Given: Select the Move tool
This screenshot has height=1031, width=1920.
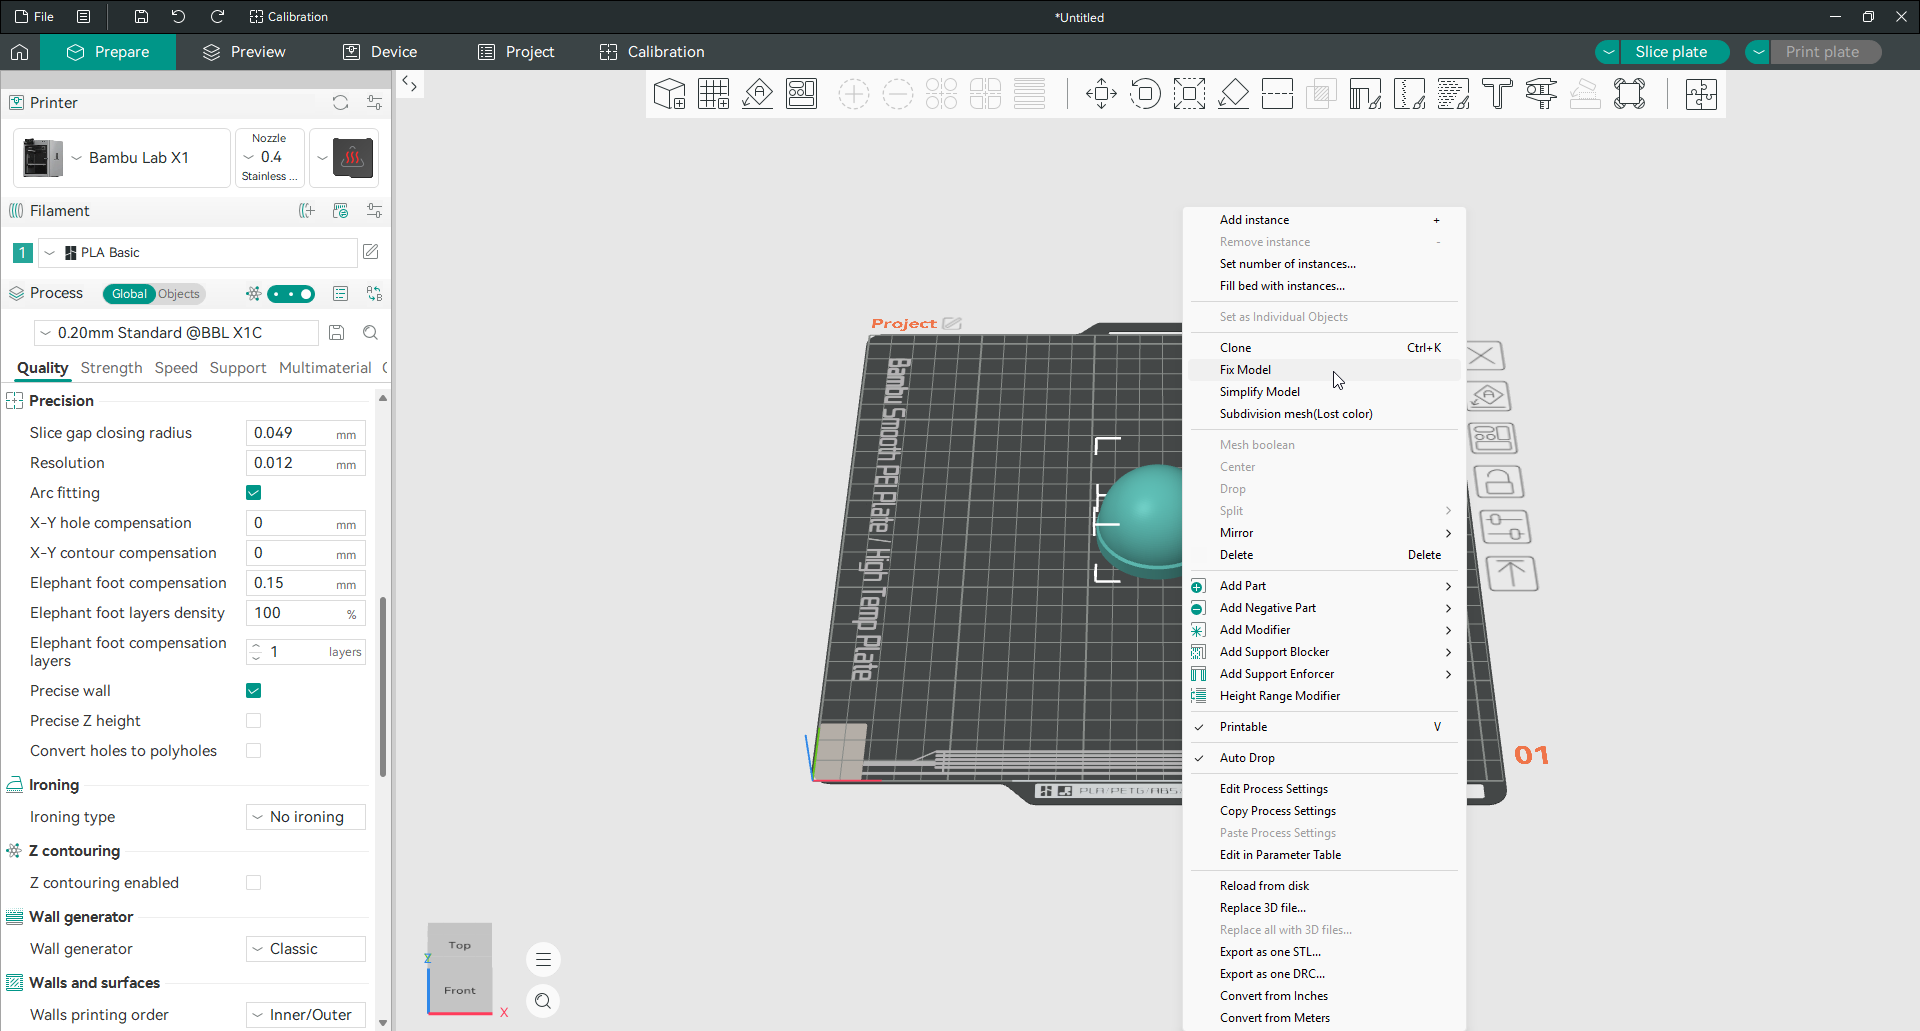Looking at the screenshot, I should click(1101, 94).
